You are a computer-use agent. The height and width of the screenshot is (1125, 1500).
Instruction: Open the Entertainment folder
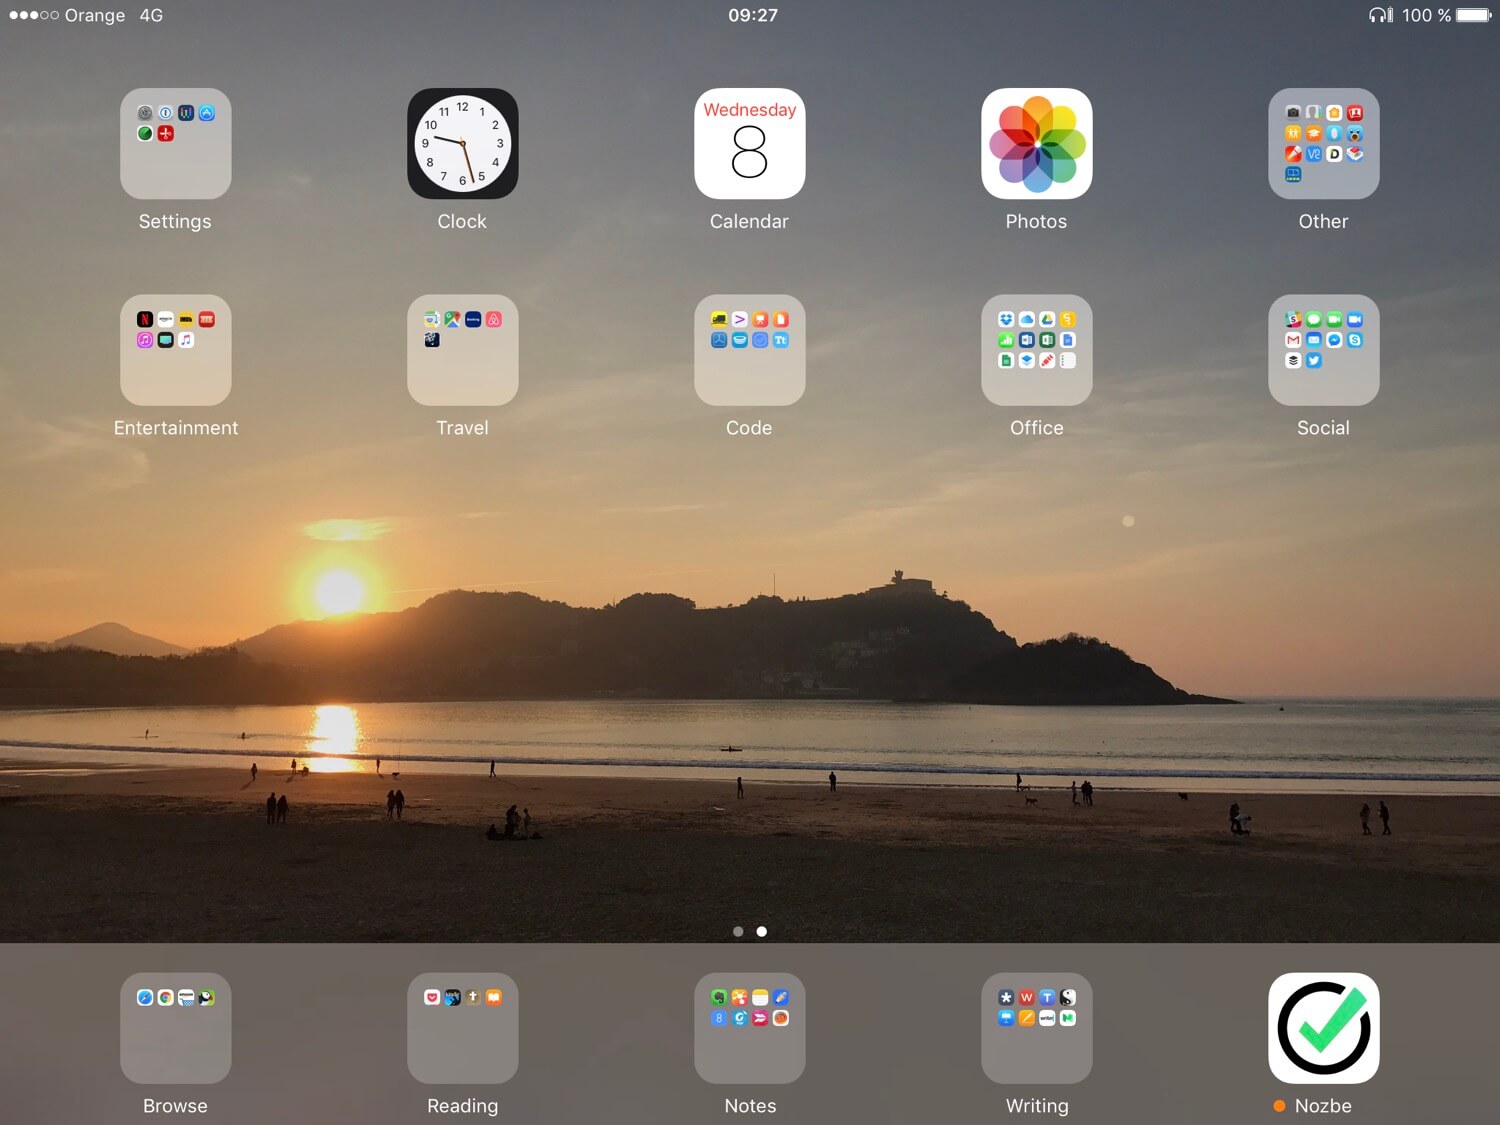(x=175, y=349)
